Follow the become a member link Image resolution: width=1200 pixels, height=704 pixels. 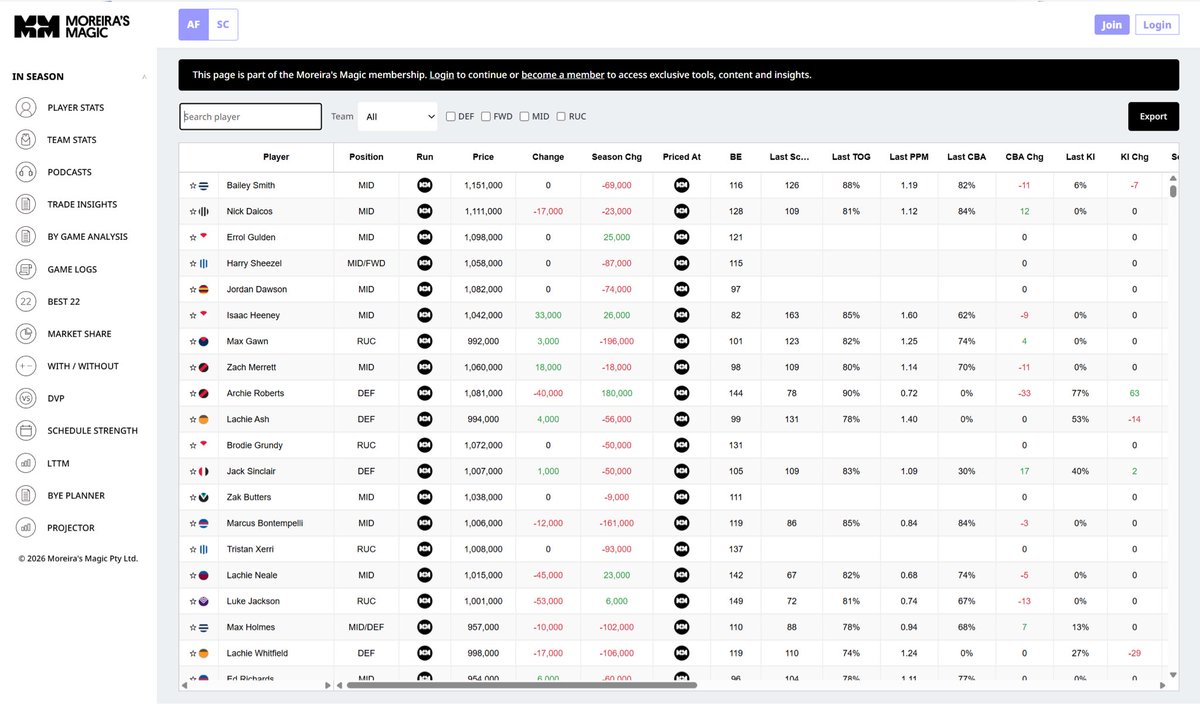coord(562,75)
